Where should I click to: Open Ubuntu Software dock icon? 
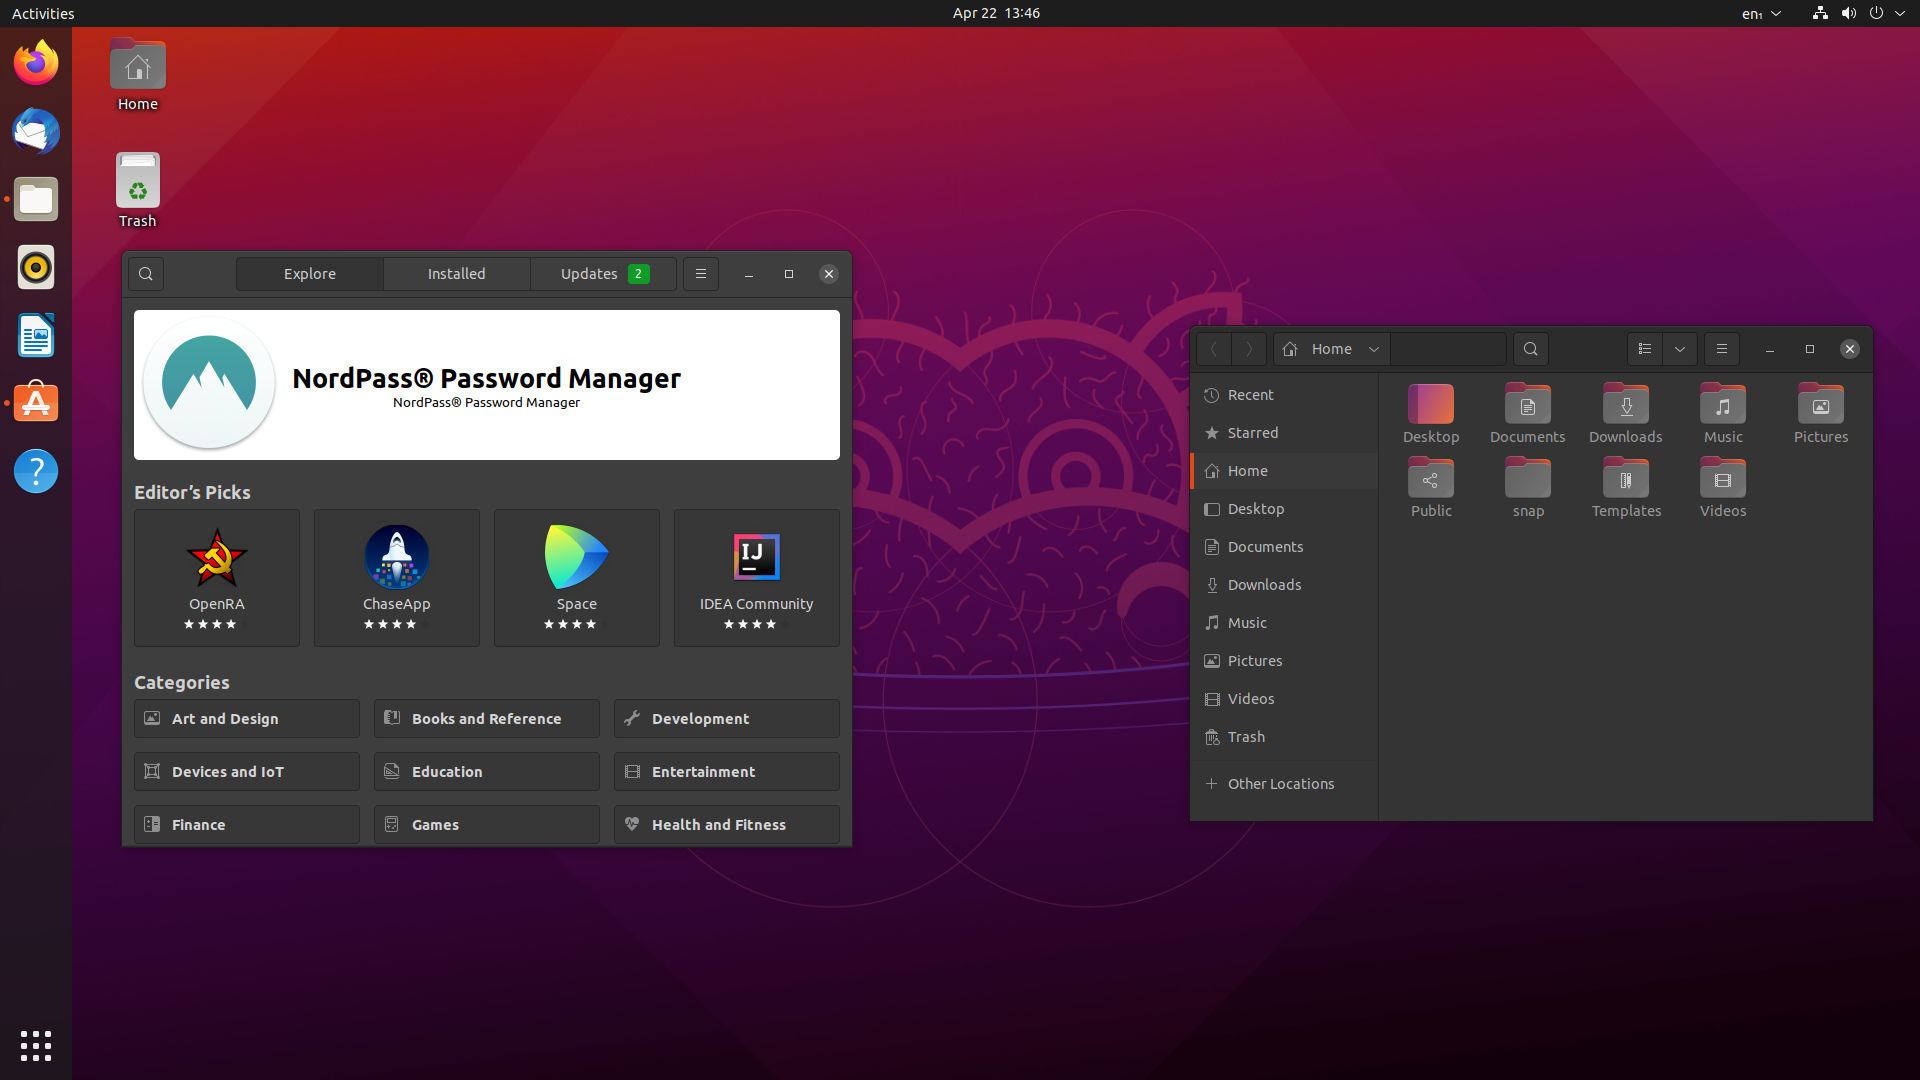[36, 403]
